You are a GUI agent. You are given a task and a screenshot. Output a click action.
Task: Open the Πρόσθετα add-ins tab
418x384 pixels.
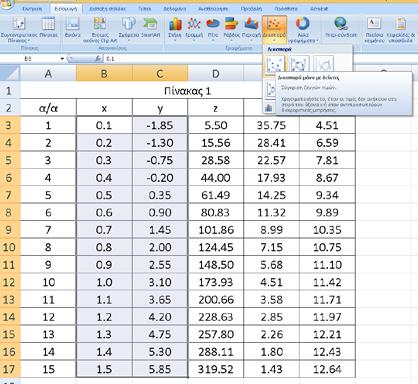pos(286,9)
